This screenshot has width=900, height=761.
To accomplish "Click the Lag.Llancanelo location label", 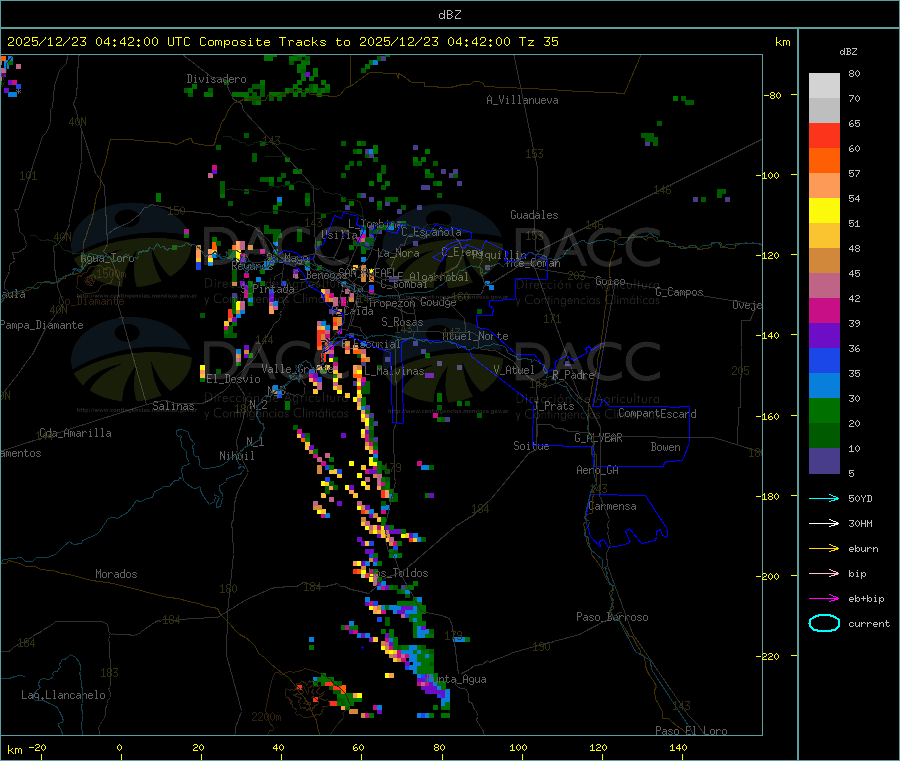I will pos(64,695).
